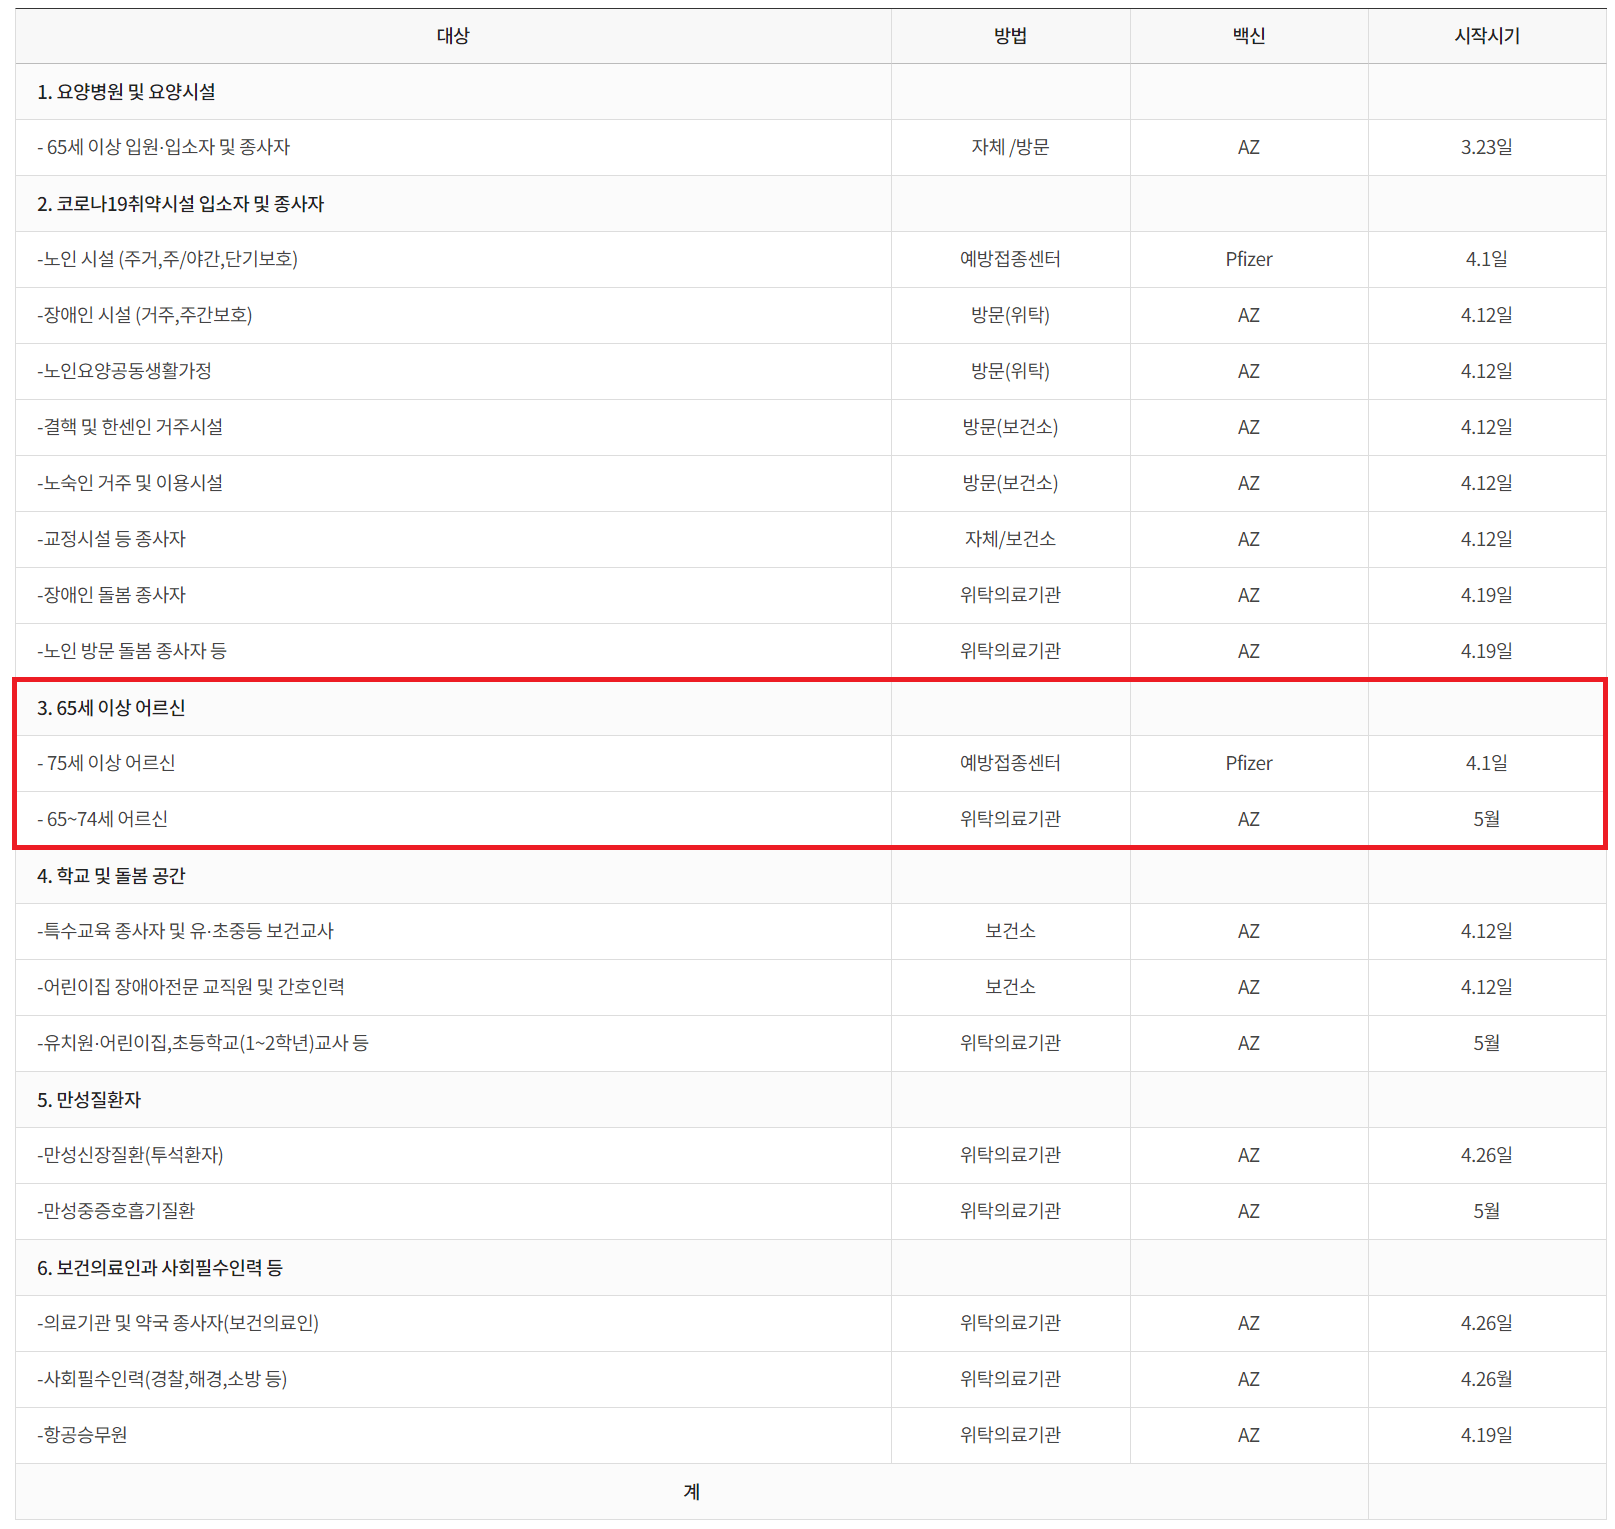The image size is (1615, 1529).
Task: Click the 방법 column header
Action: (x=1010, y=36)
